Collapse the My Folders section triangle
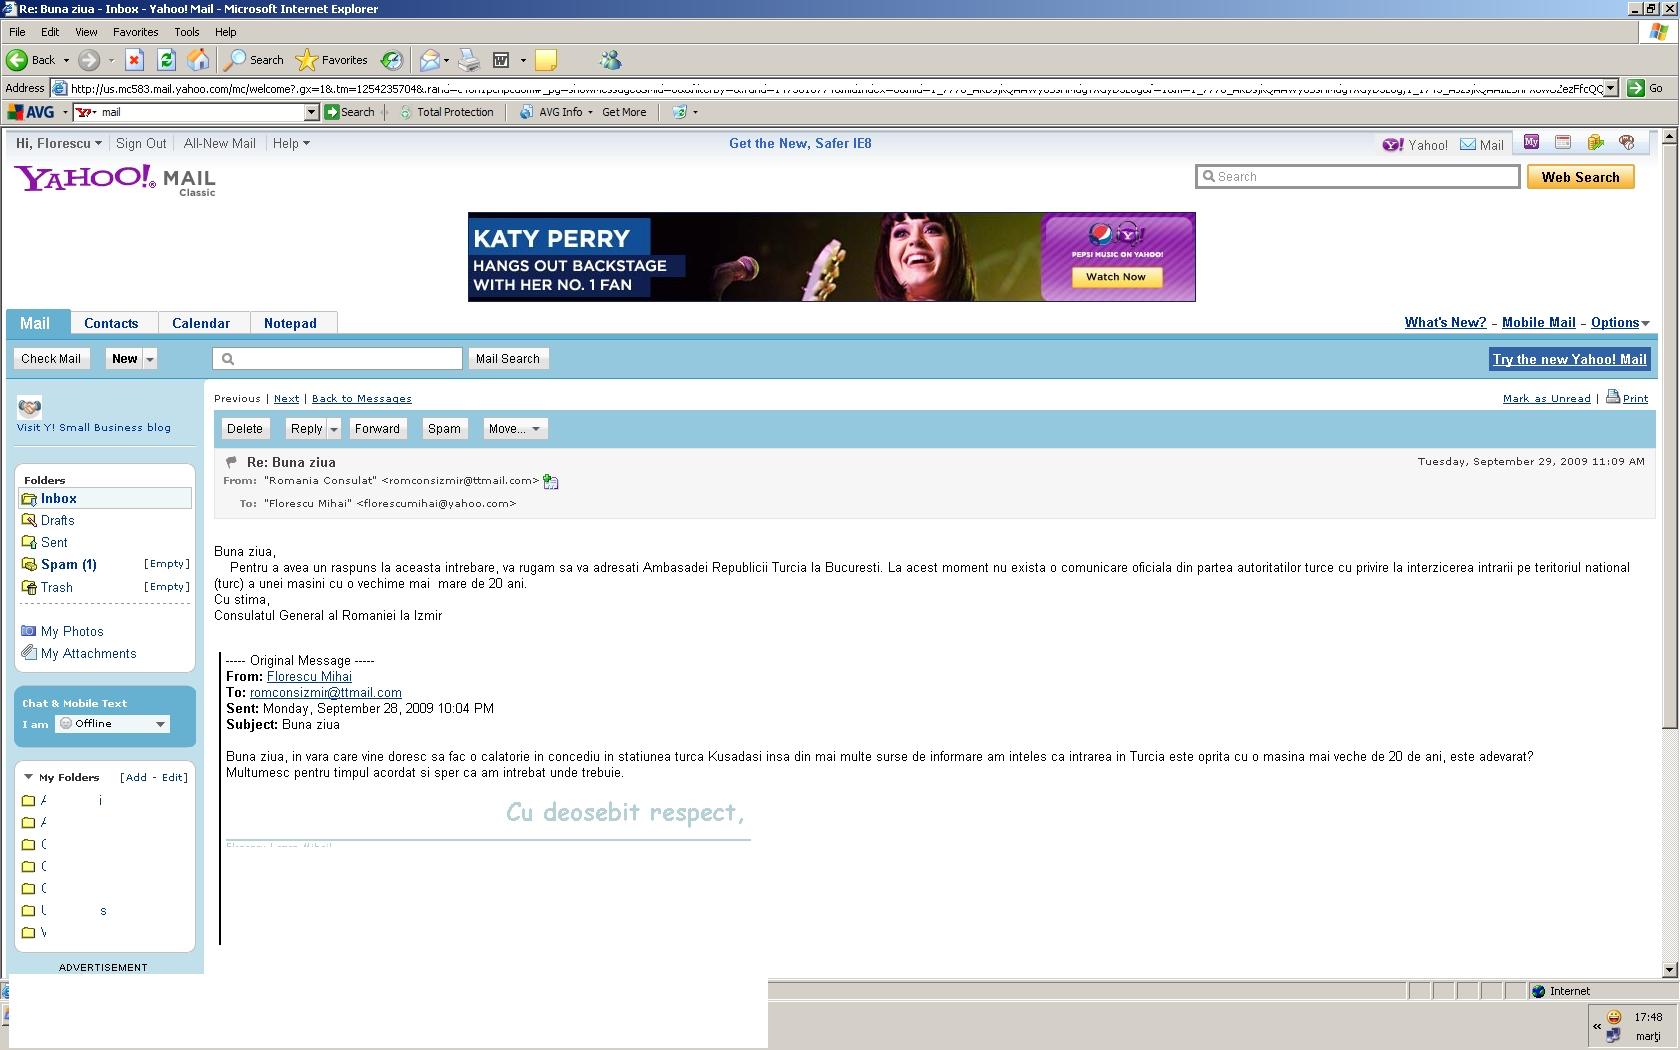The image size is (1680, 1050). click(x=28, y=777)
